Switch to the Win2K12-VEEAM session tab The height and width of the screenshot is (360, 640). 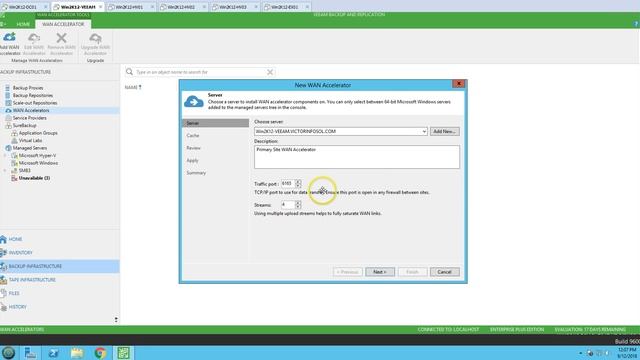[78, 7]
